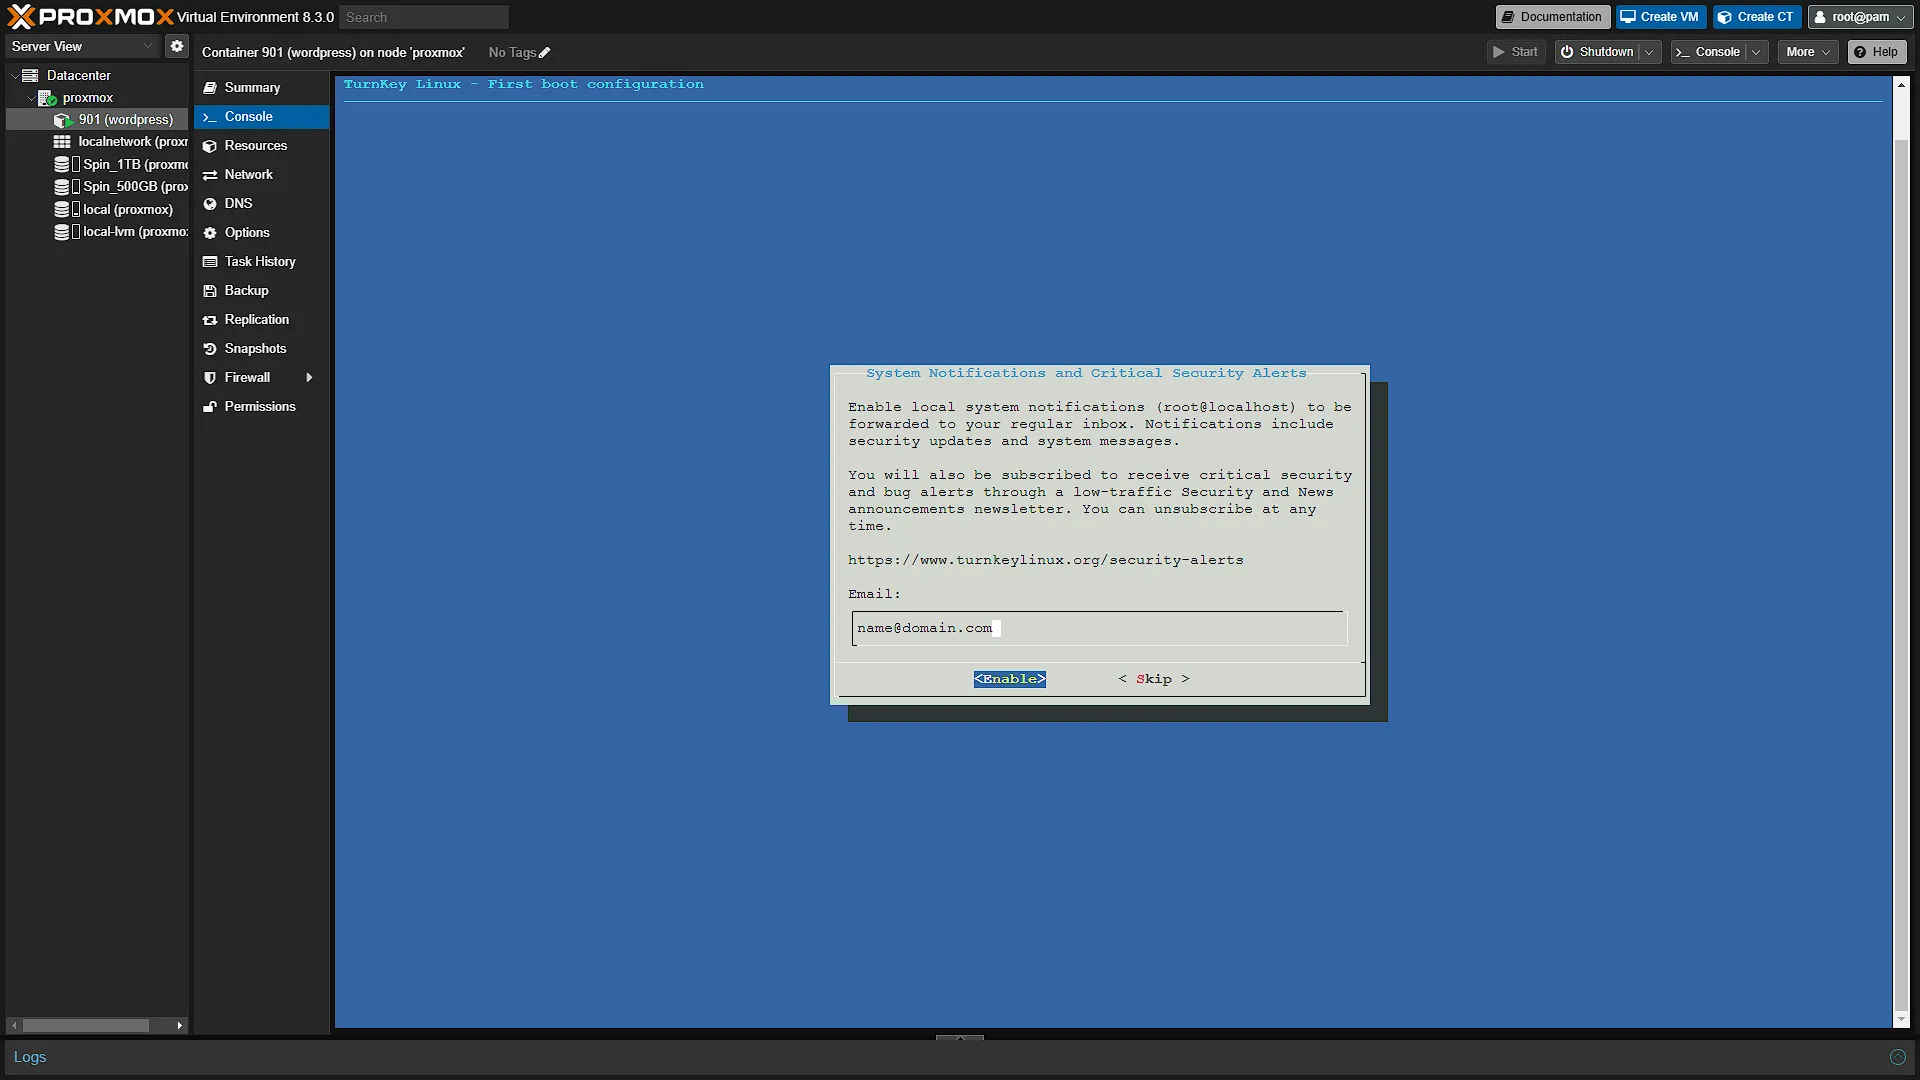The height and width of the screenshot is (1080, 1920).
Task: Expand the Shutdown options arrow
Action: pyautogui.click(x=1649, y=52)
